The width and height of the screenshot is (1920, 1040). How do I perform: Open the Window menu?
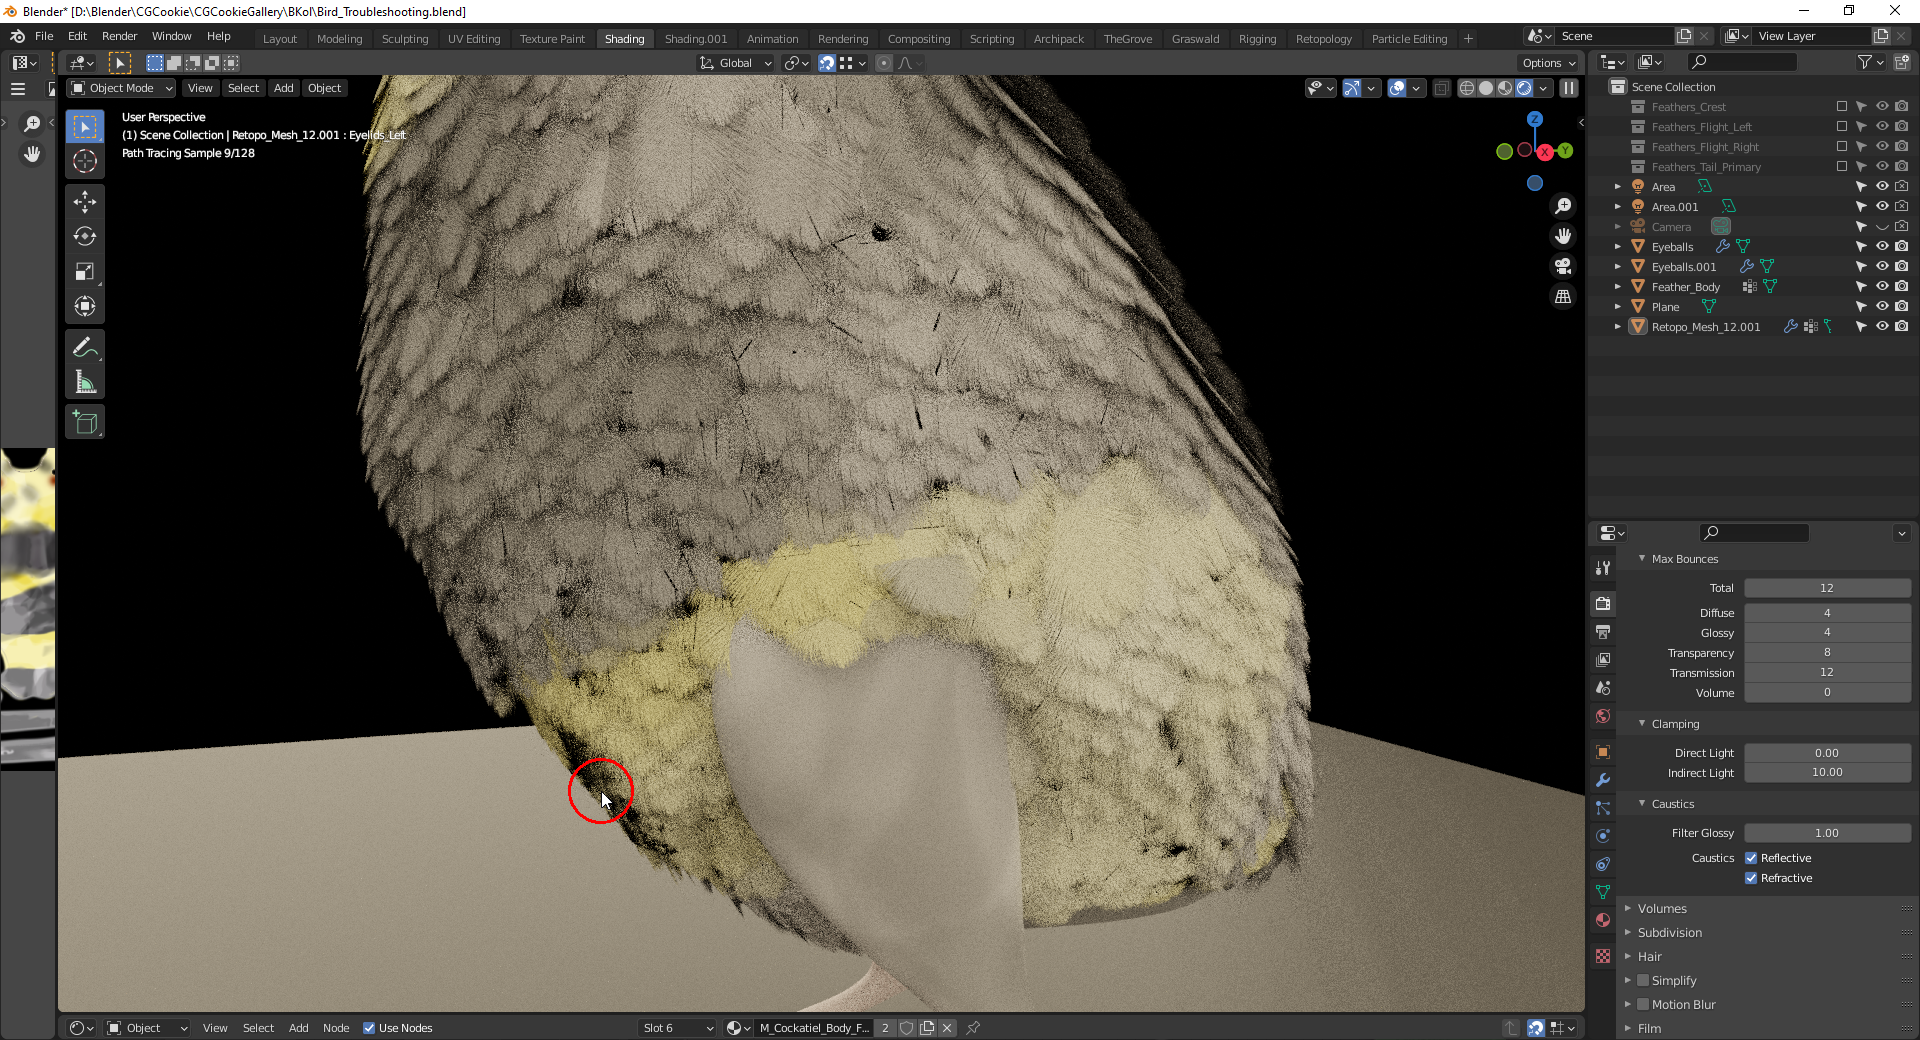pyautogui.click(x=171, y=36)
